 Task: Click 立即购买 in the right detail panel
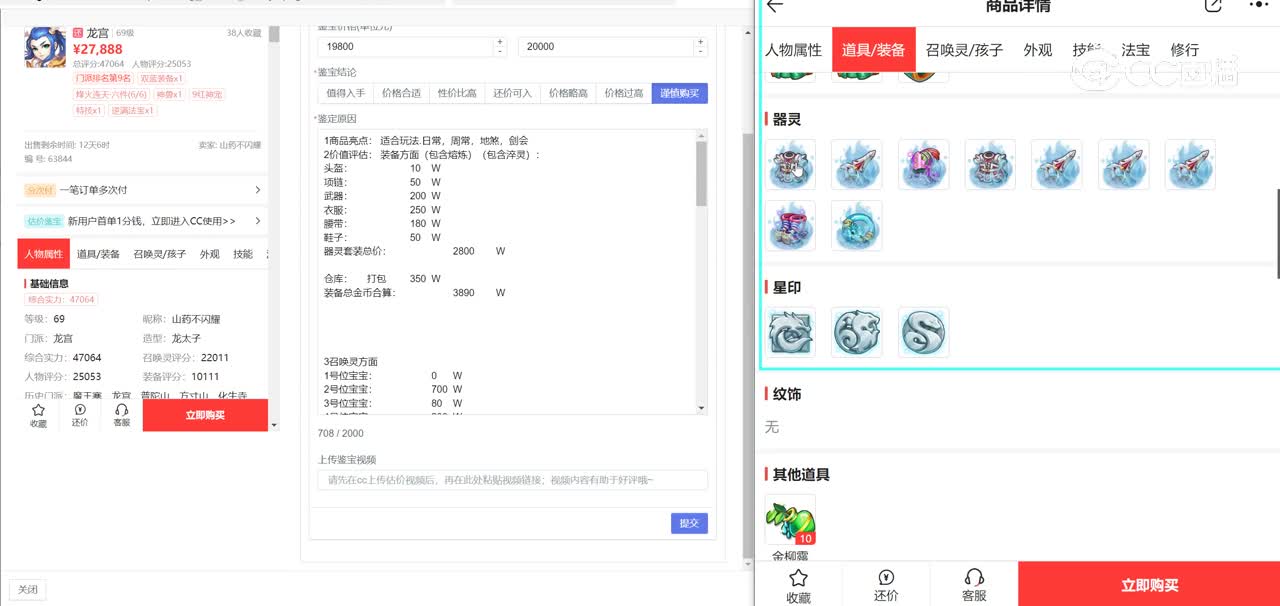1149,585
